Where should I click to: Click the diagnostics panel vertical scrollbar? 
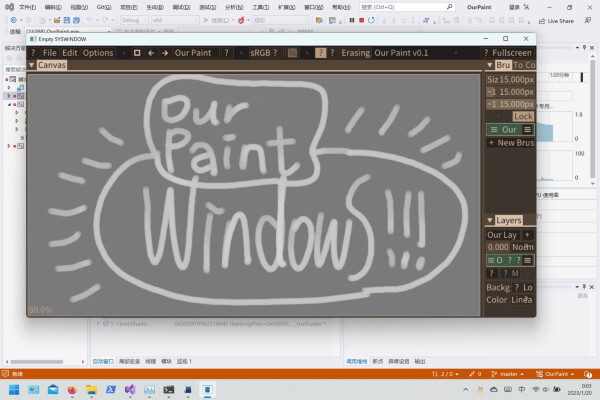pos(592,121)
